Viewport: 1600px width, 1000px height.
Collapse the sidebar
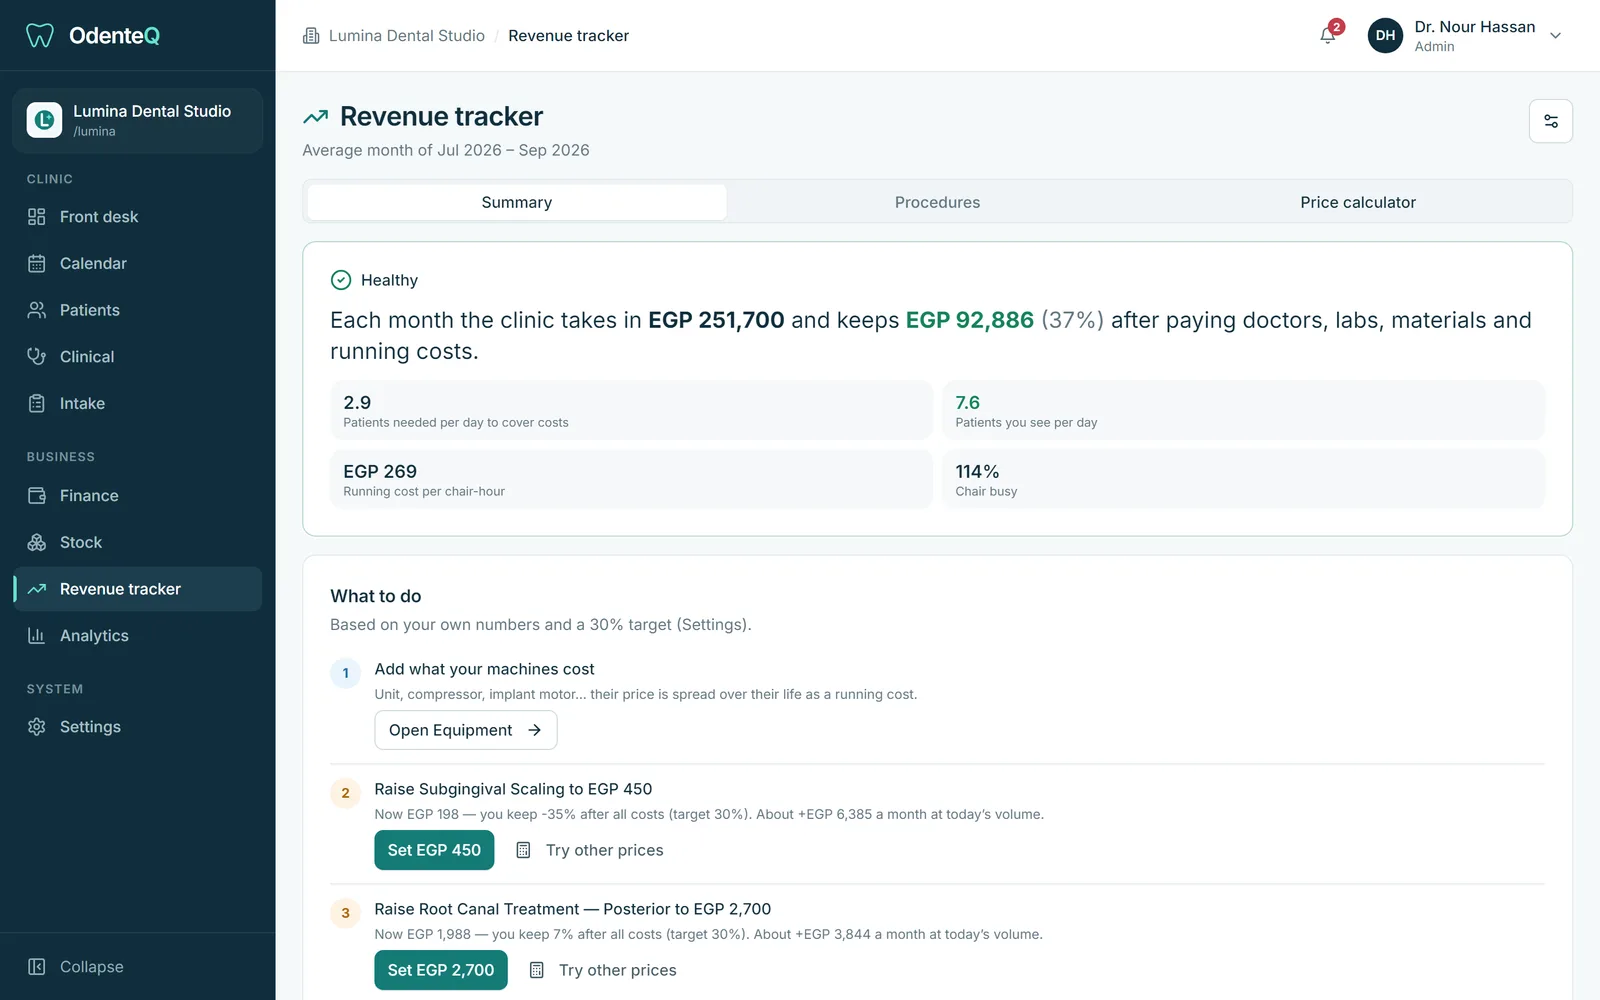coord(138,967)
